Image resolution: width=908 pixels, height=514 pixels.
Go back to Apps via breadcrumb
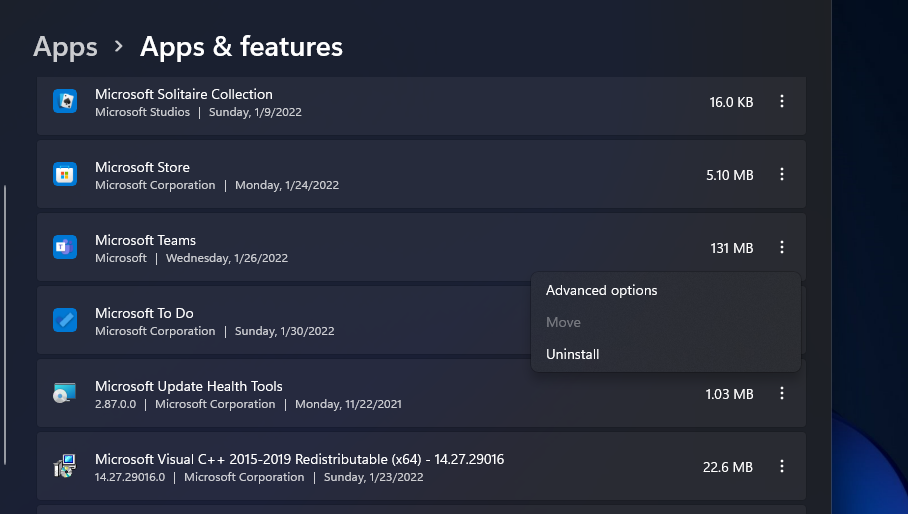tap(65, 46)
